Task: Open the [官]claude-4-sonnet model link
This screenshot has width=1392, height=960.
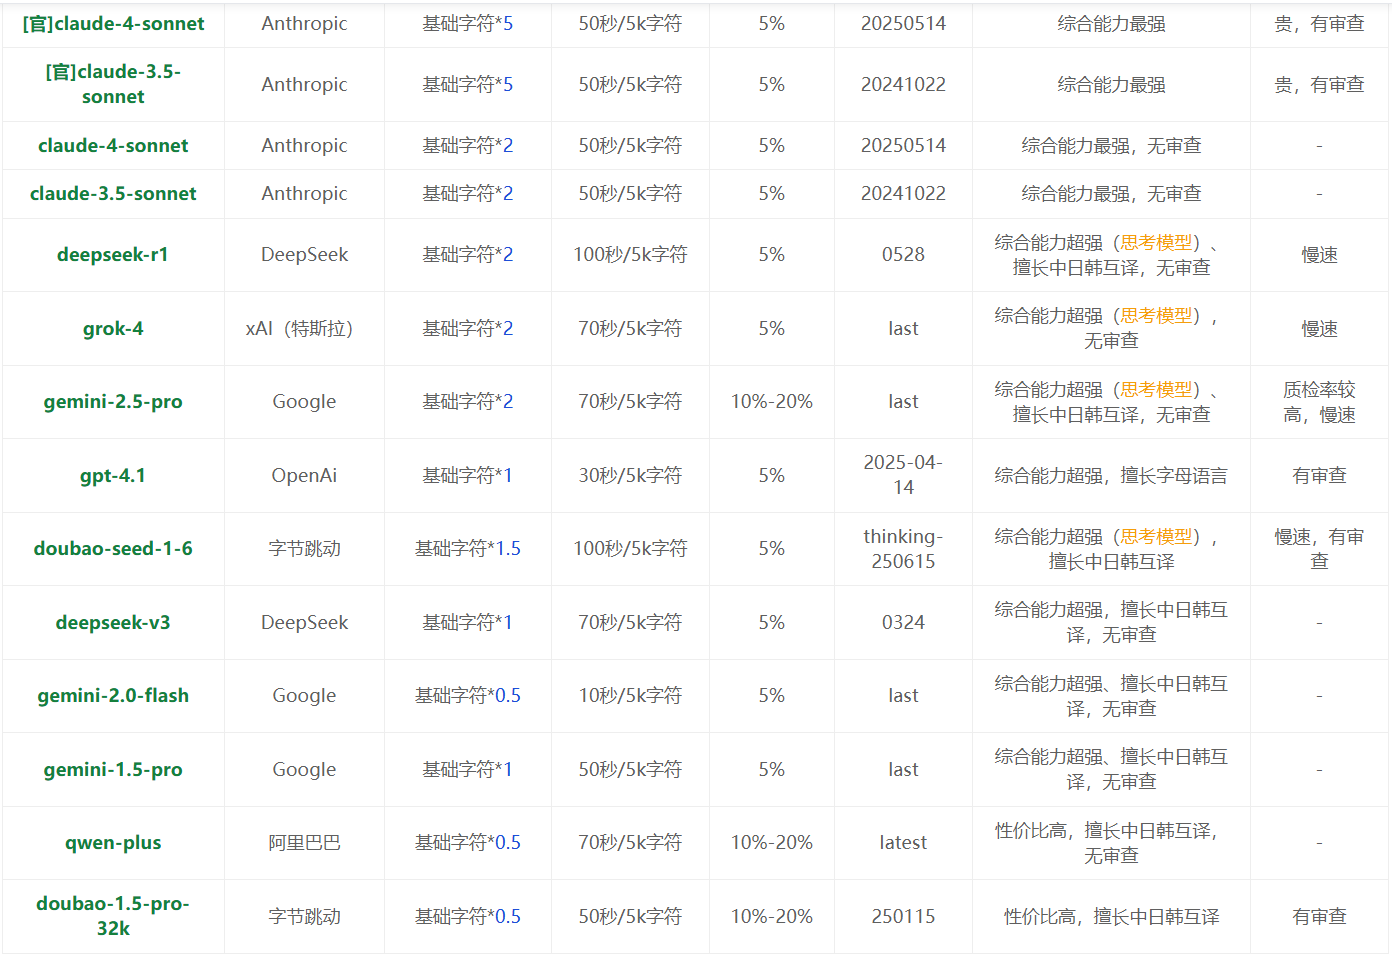Action: (x=113, y=24)
